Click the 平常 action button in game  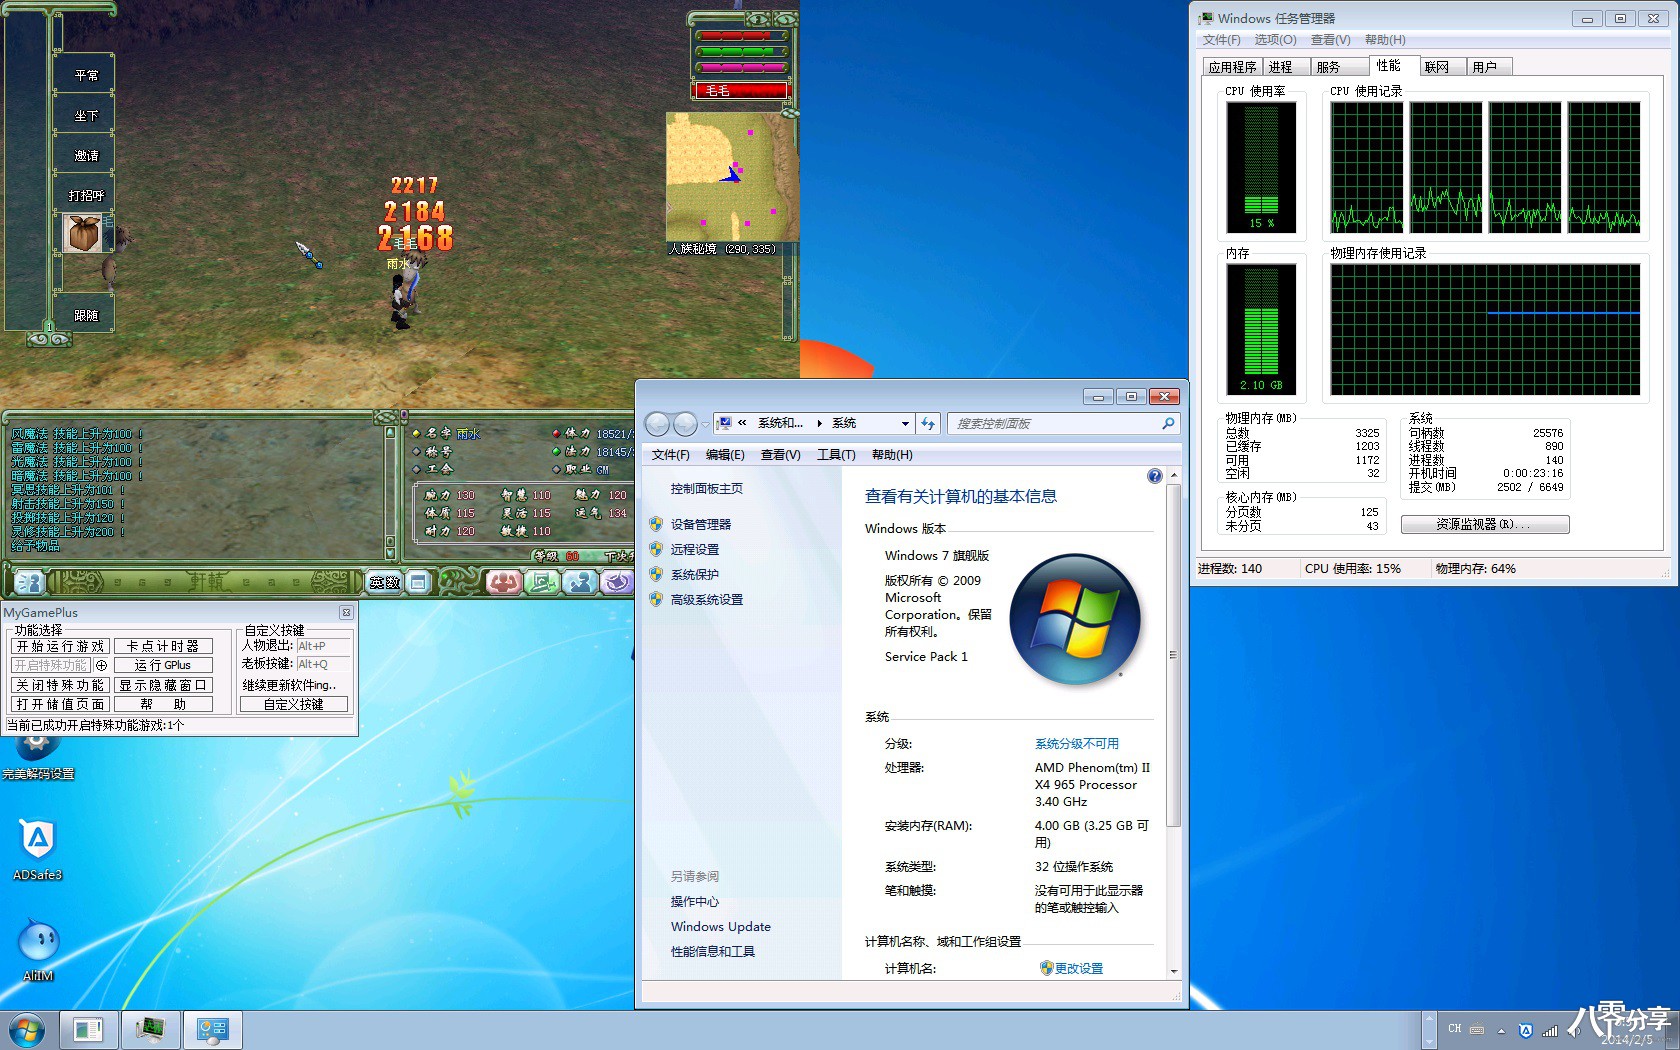[x=85, y=75]
